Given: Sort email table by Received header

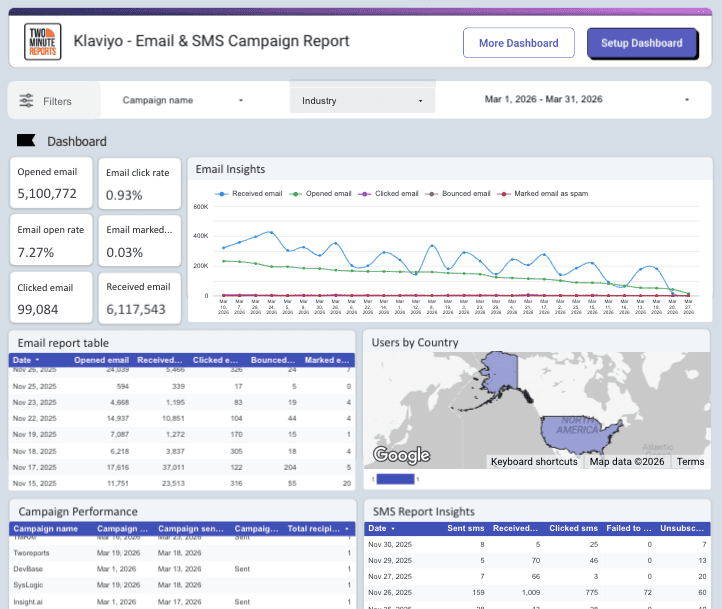Looking at the screenshot, I should click(159, 360).
